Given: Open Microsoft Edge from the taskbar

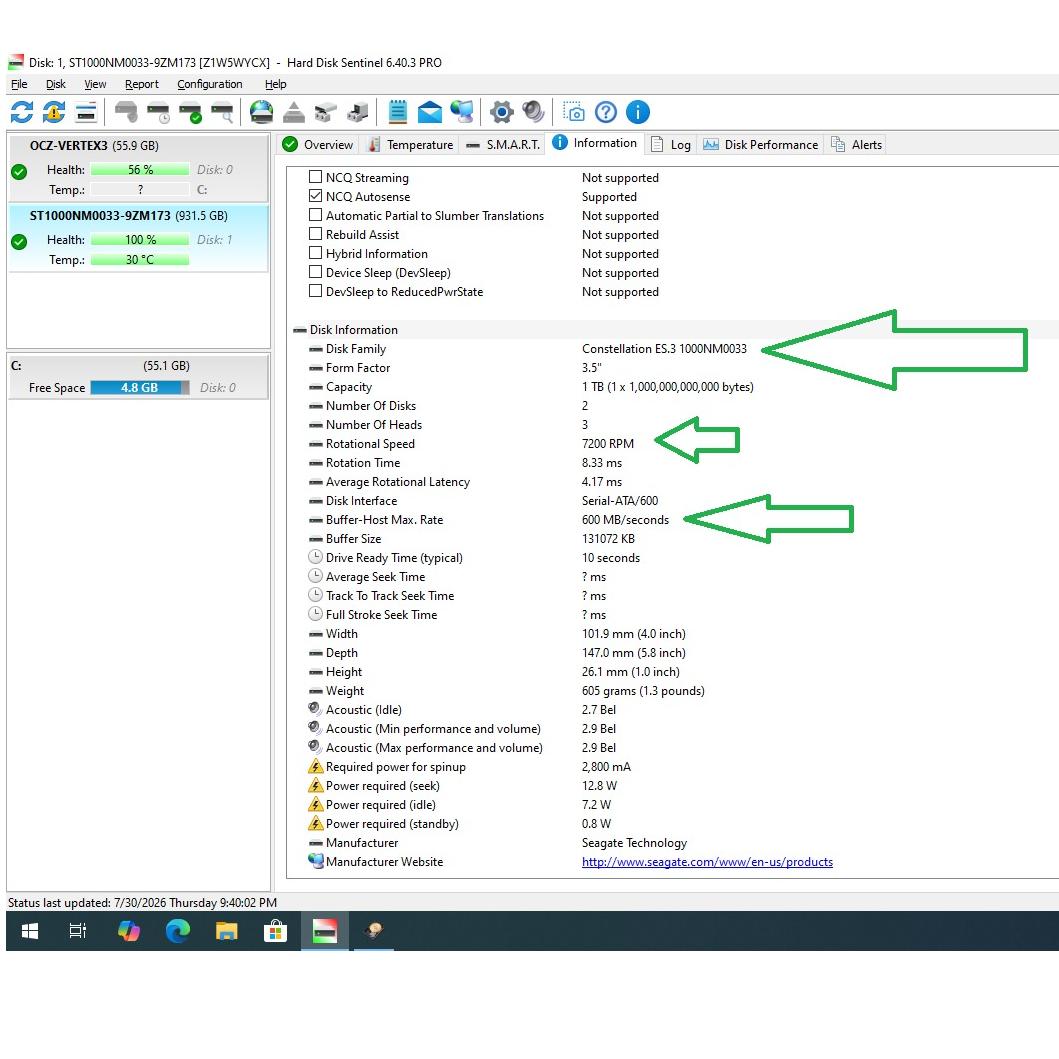Looking at the screenshot, I should (178, 931).
